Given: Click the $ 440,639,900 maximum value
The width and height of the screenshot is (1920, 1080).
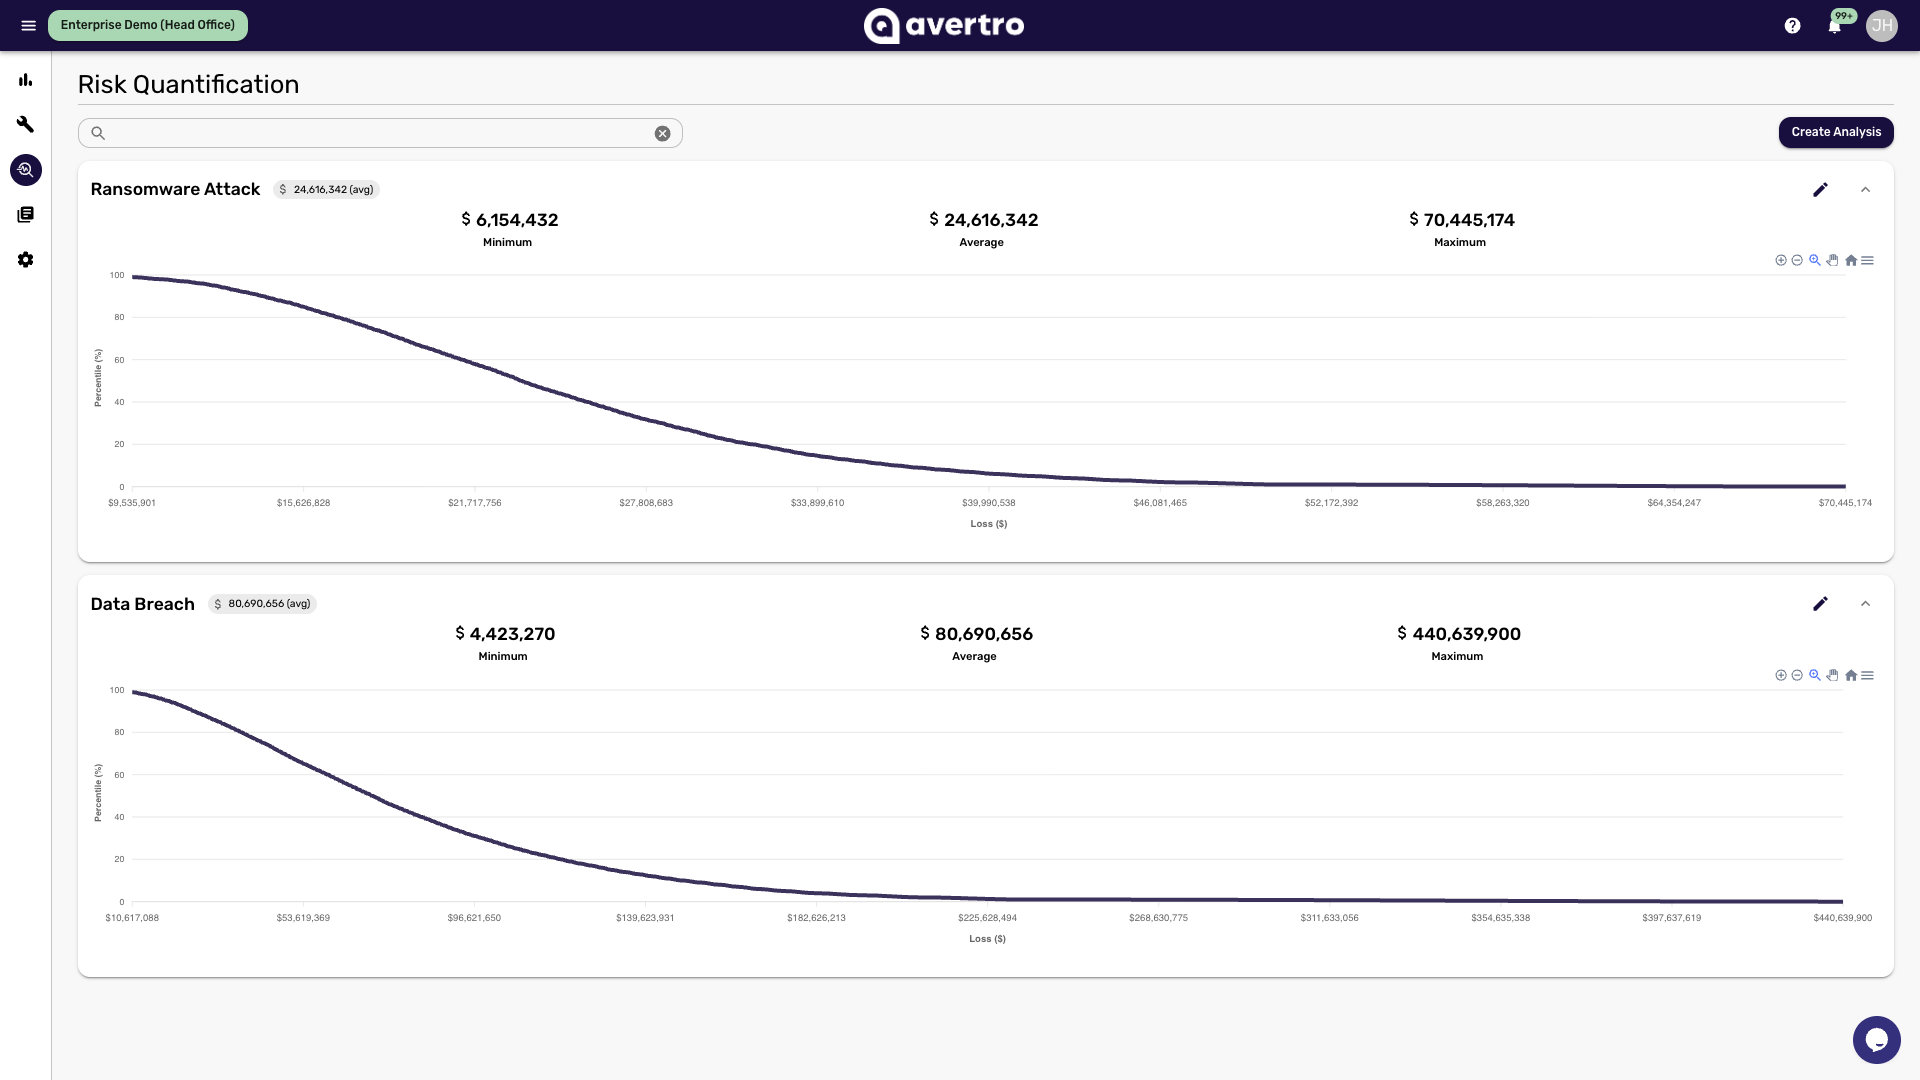Looking at the screenshot, I should coord(1458,634).
